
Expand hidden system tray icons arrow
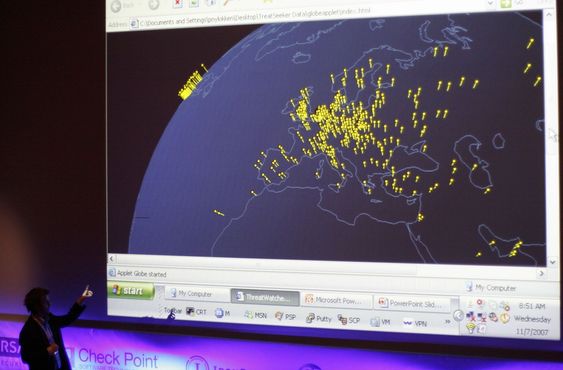click(458, 315)
